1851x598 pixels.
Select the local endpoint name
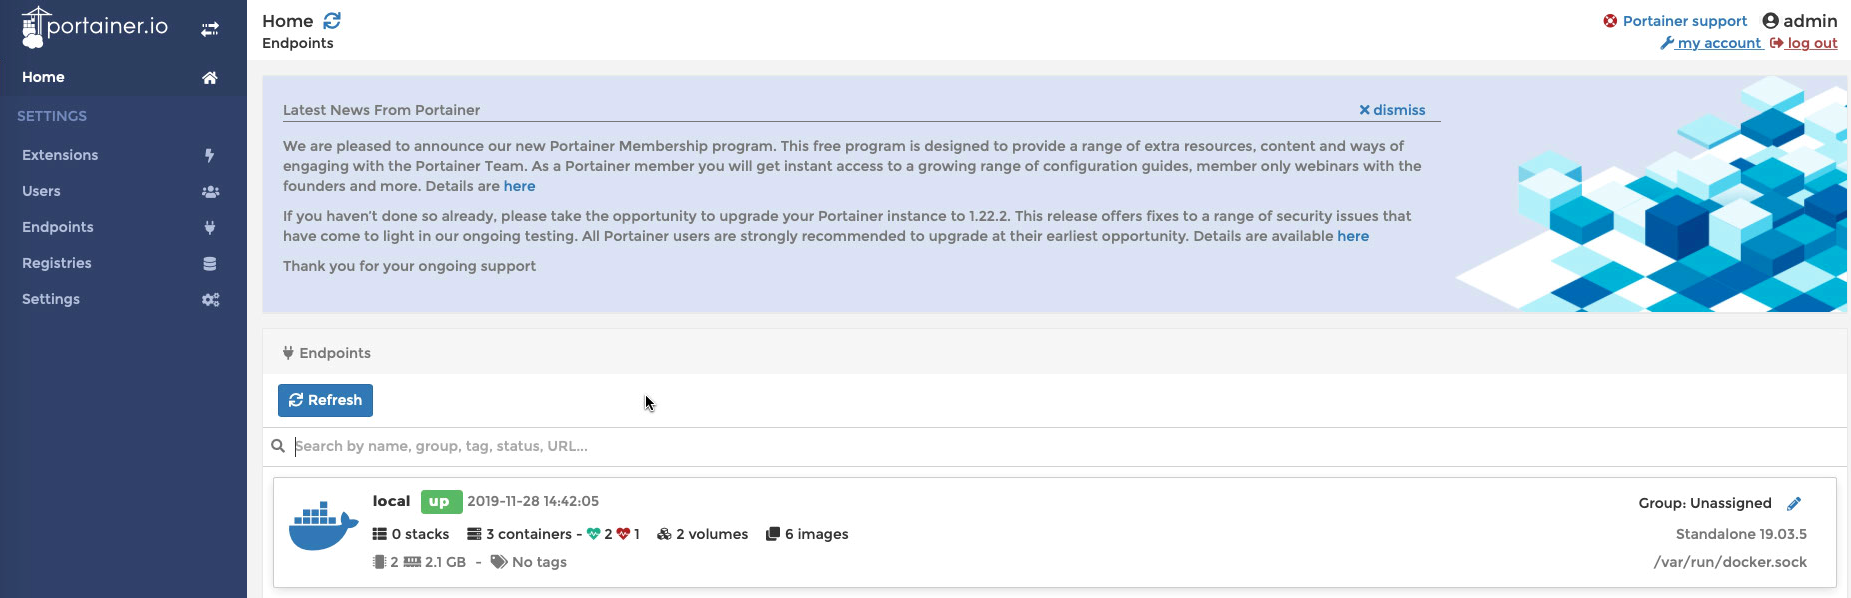pyautogui.click(x=391, y=501)
